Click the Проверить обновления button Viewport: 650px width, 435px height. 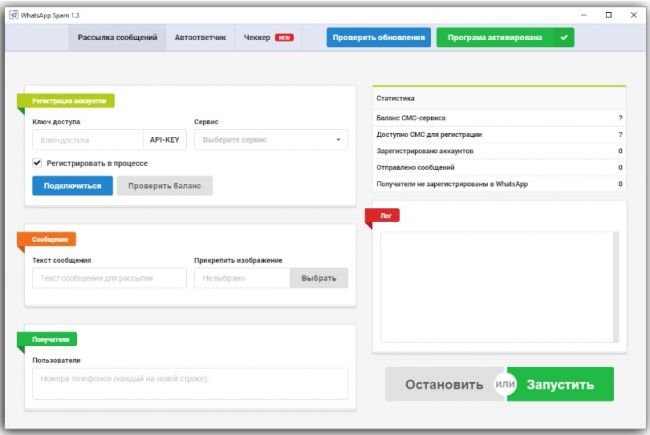[378, 37]
